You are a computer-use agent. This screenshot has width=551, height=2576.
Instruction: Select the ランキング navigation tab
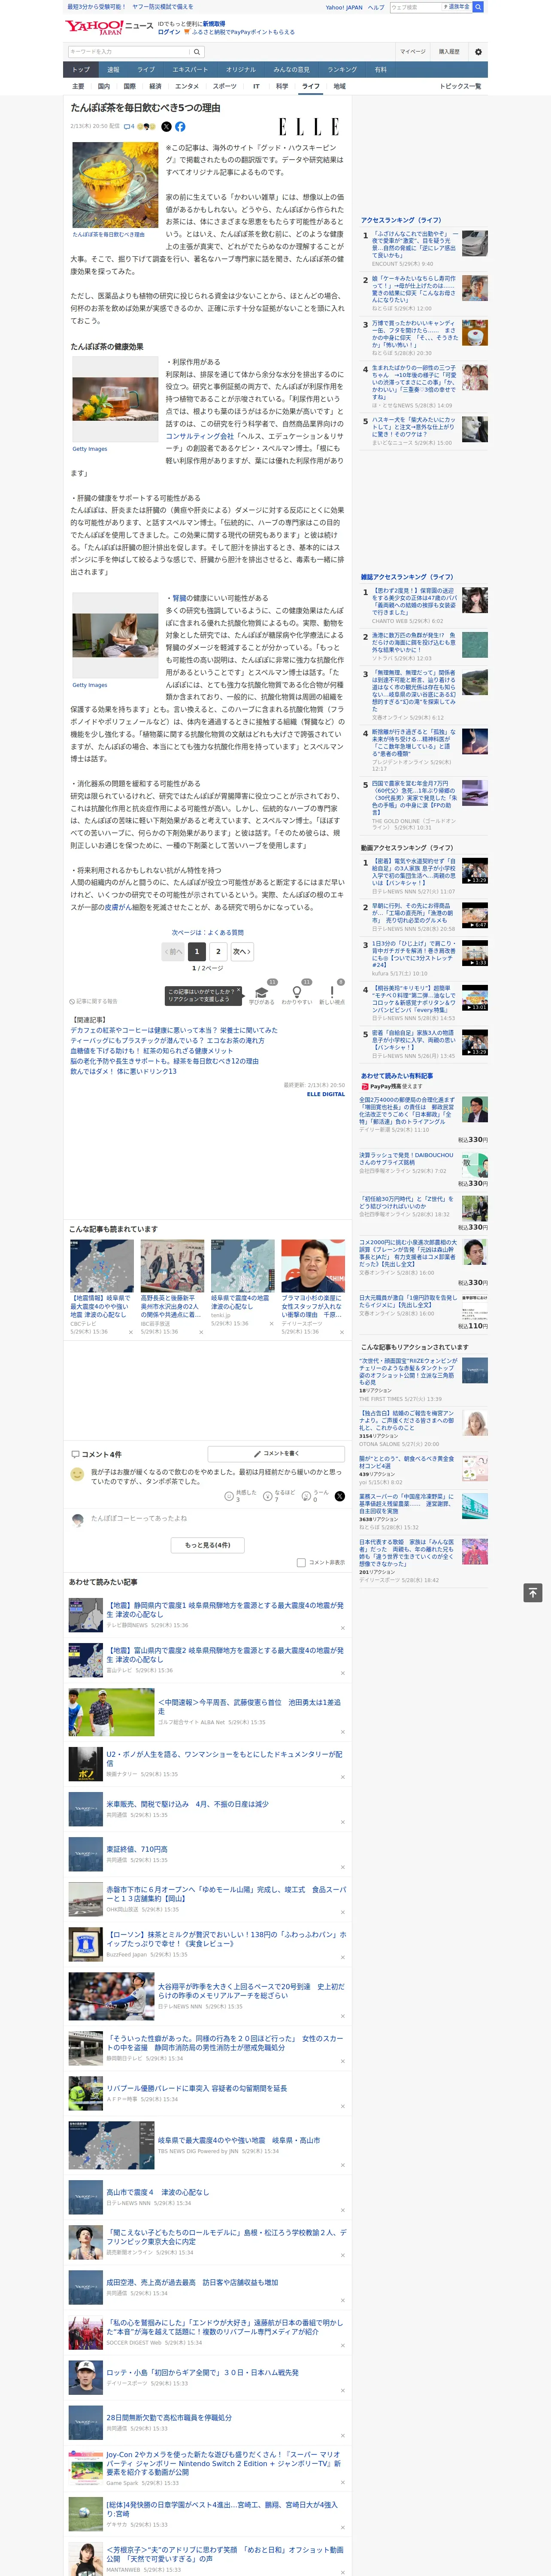pyautogui.click(x=342, y=70)
